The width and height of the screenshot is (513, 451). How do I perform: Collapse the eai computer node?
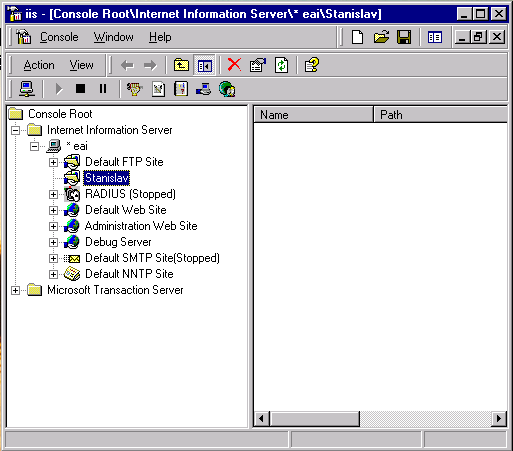tap(34, 146)
